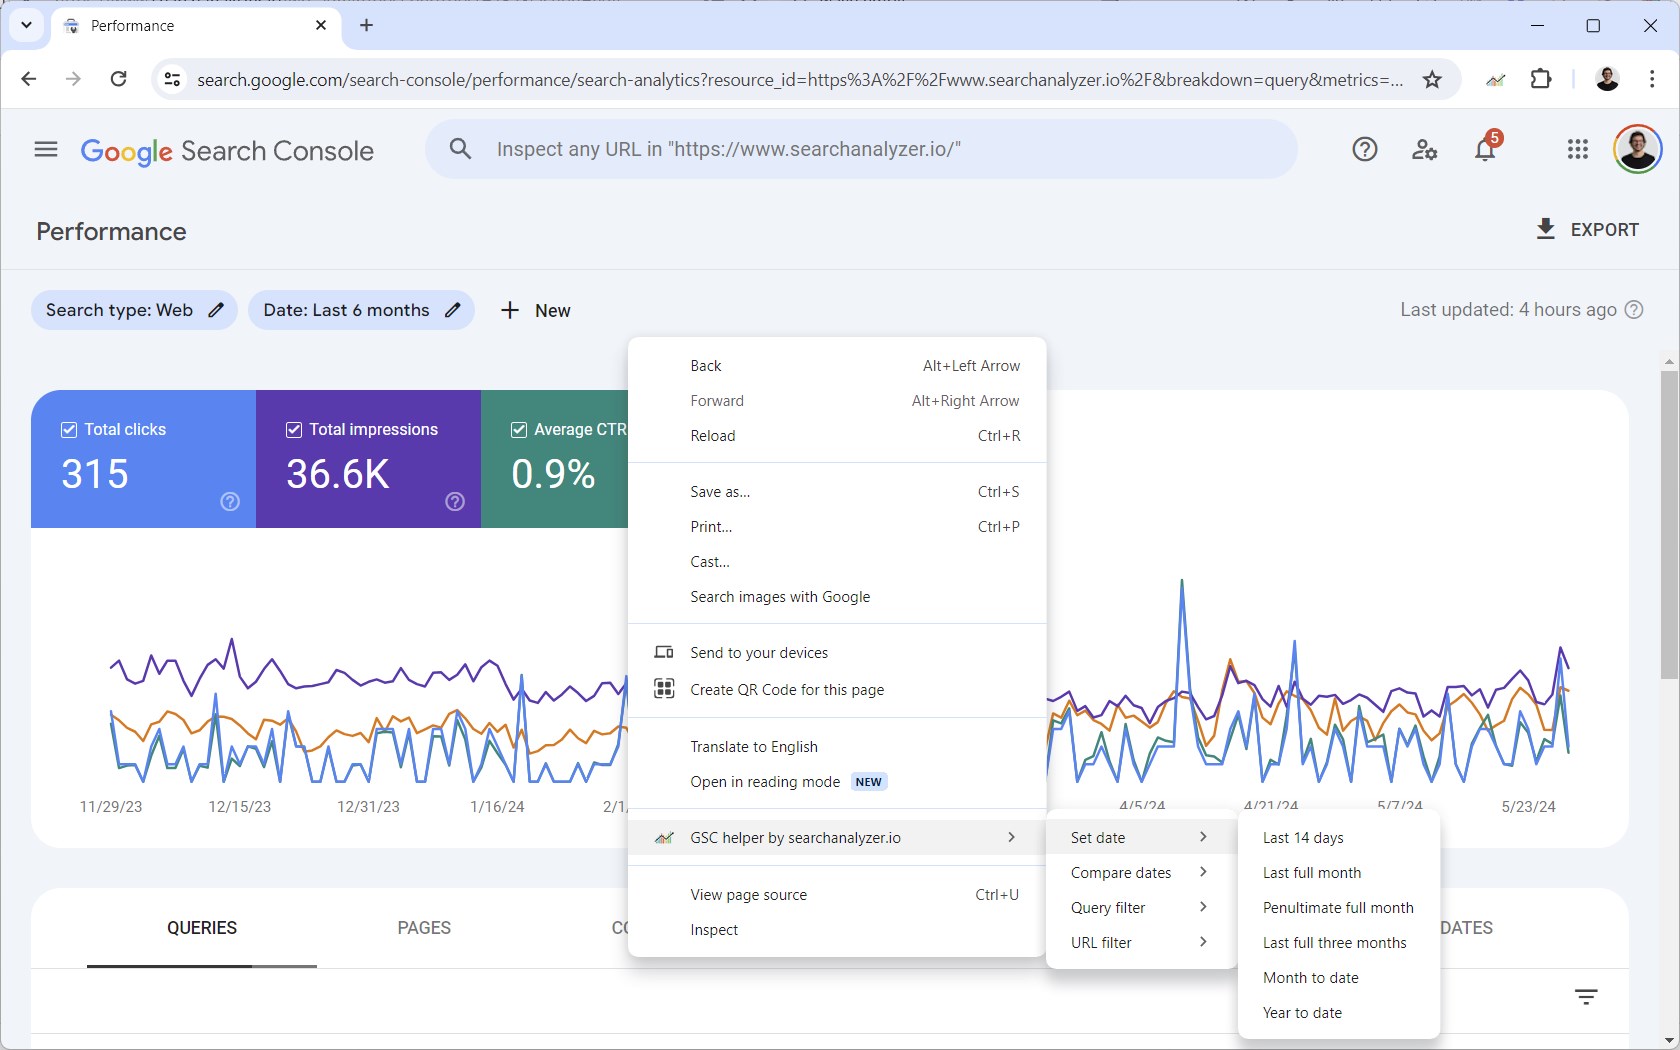This screenshot has height=1050, width=1680.
Task: Open the notifications bell
Action: (x=1486, y=149)
